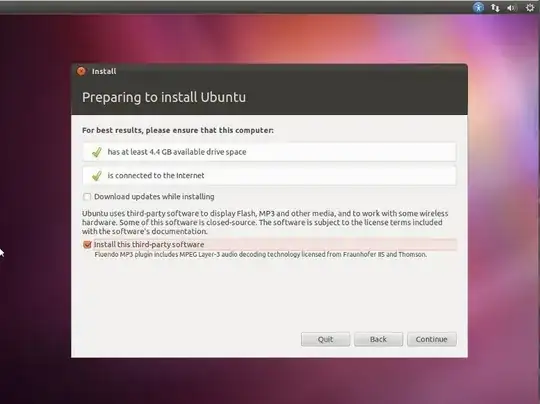Select the 'is connected to the Internet' row

(x=269, y=176)
